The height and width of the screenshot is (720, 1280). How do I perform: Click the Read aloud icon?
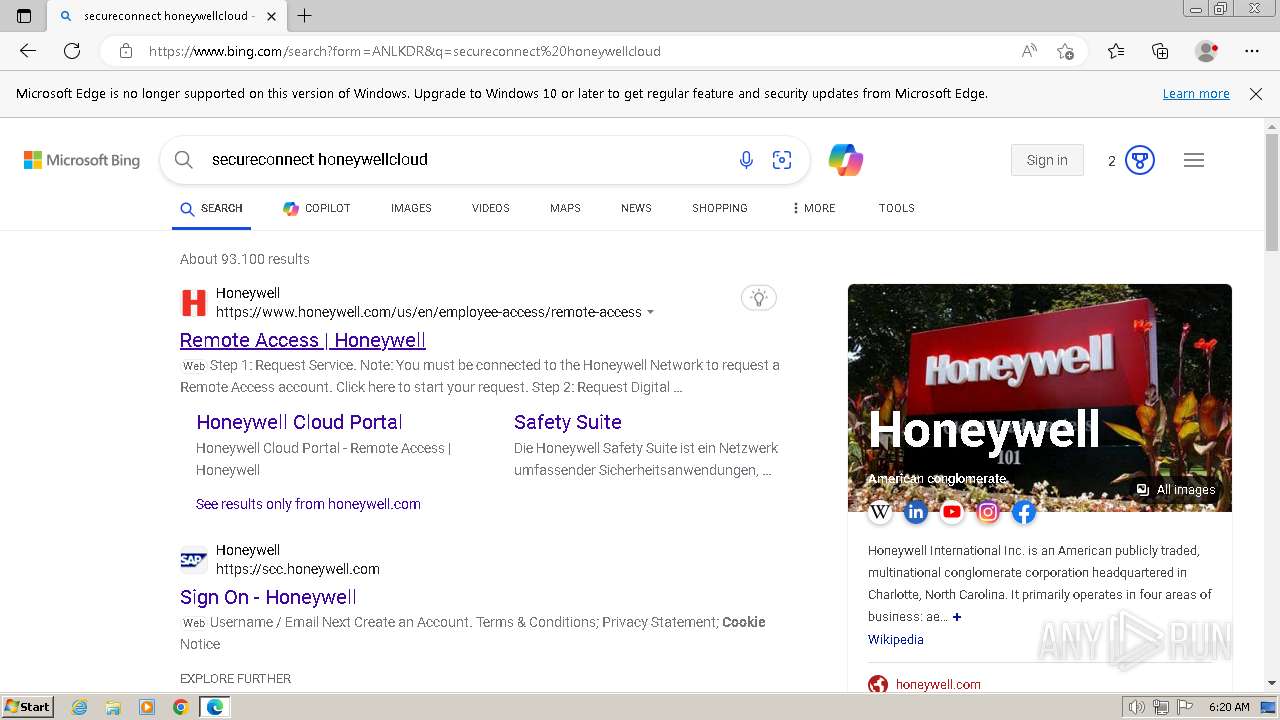pos(1029,51)
